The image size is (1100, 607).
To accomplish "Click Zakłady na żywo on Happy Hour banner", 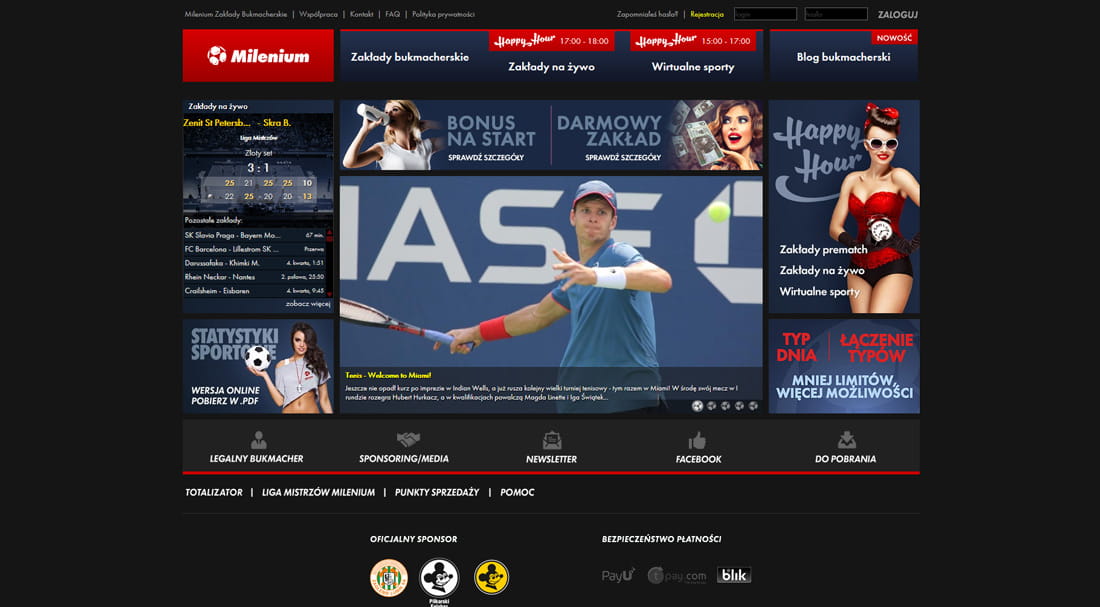I will 821,270.
